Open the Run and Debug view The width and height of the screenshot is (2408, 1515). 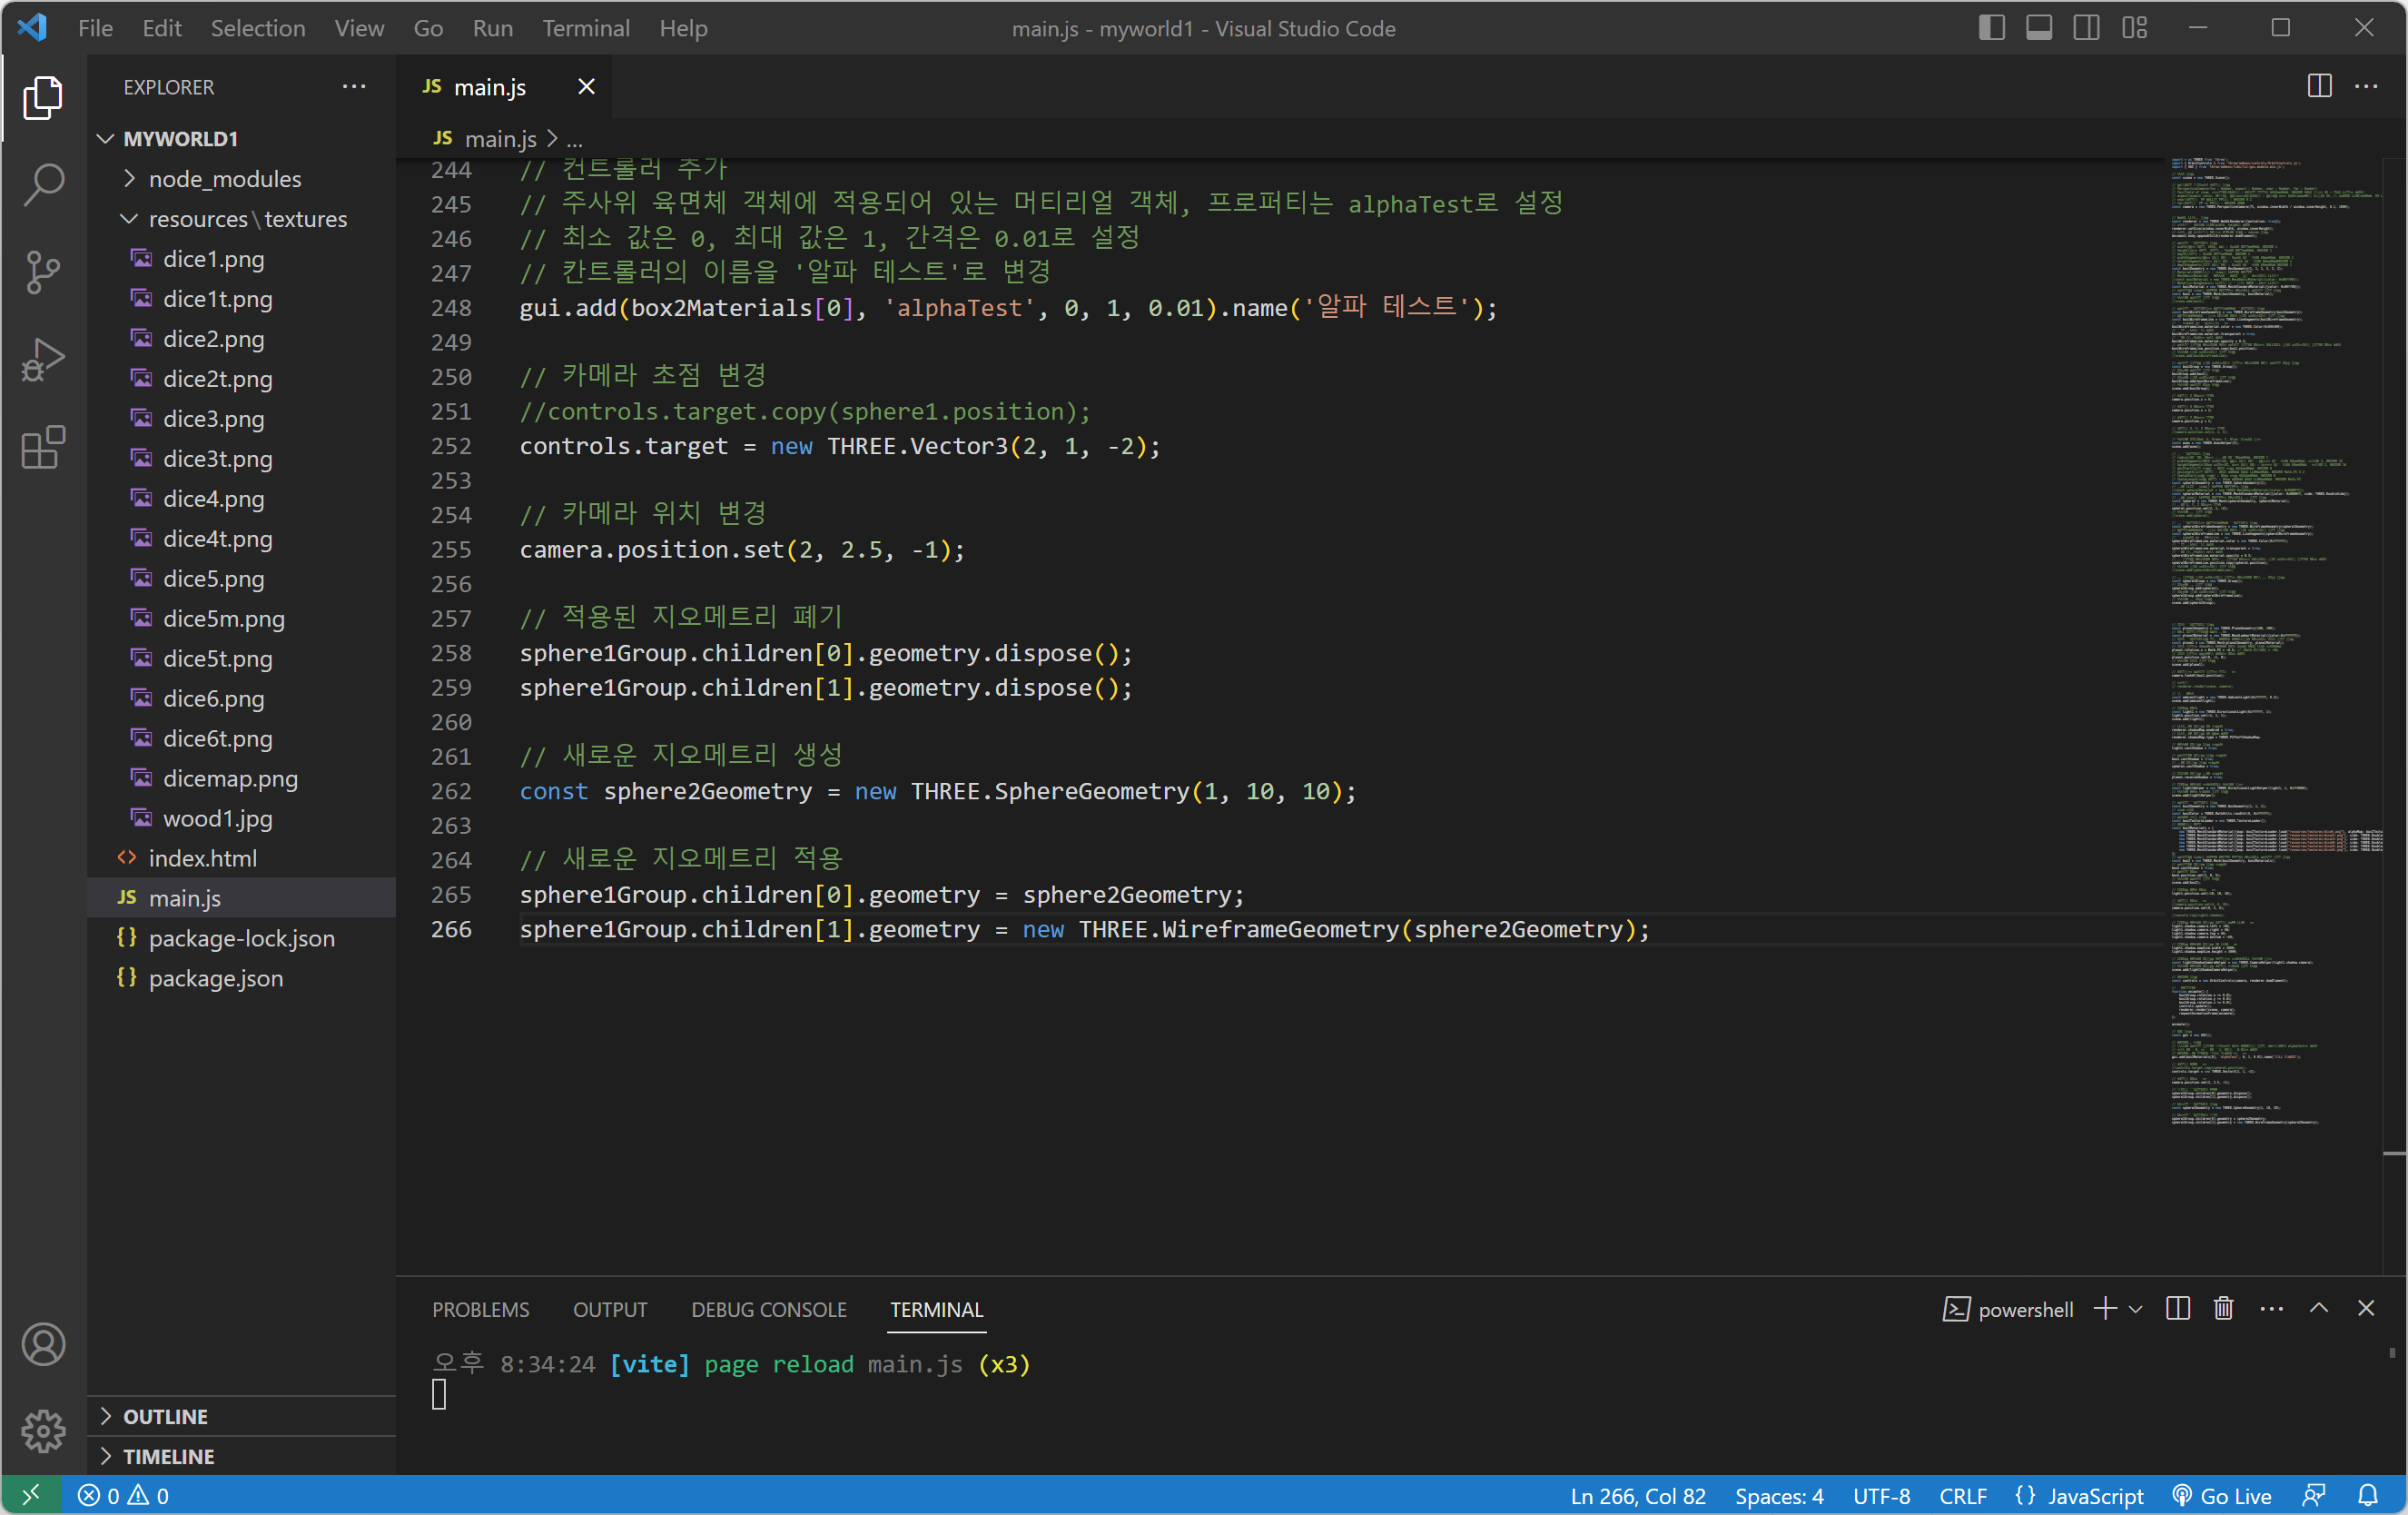click(x=43, y=359)
